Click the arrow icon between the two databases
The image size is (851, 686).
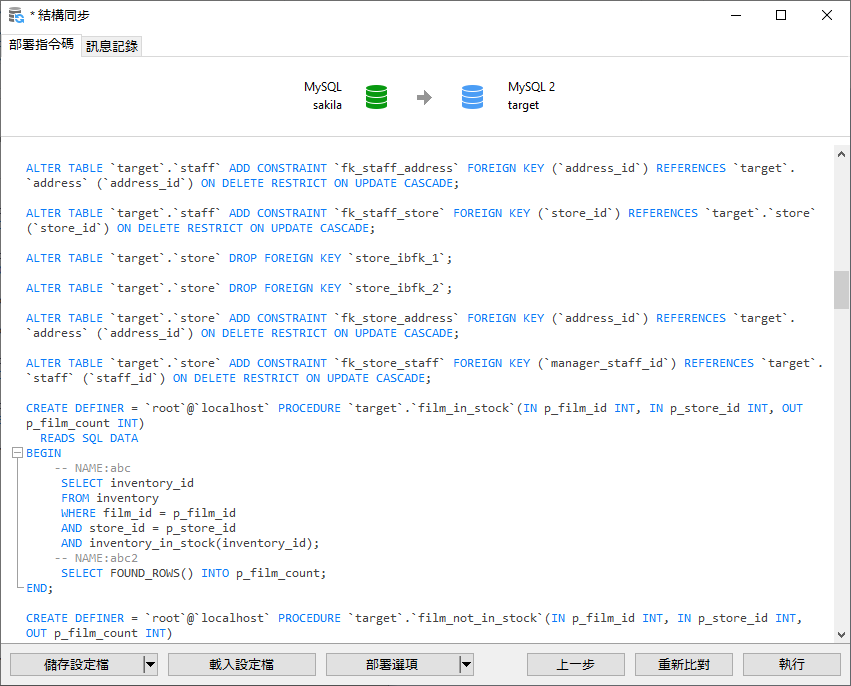424,96
